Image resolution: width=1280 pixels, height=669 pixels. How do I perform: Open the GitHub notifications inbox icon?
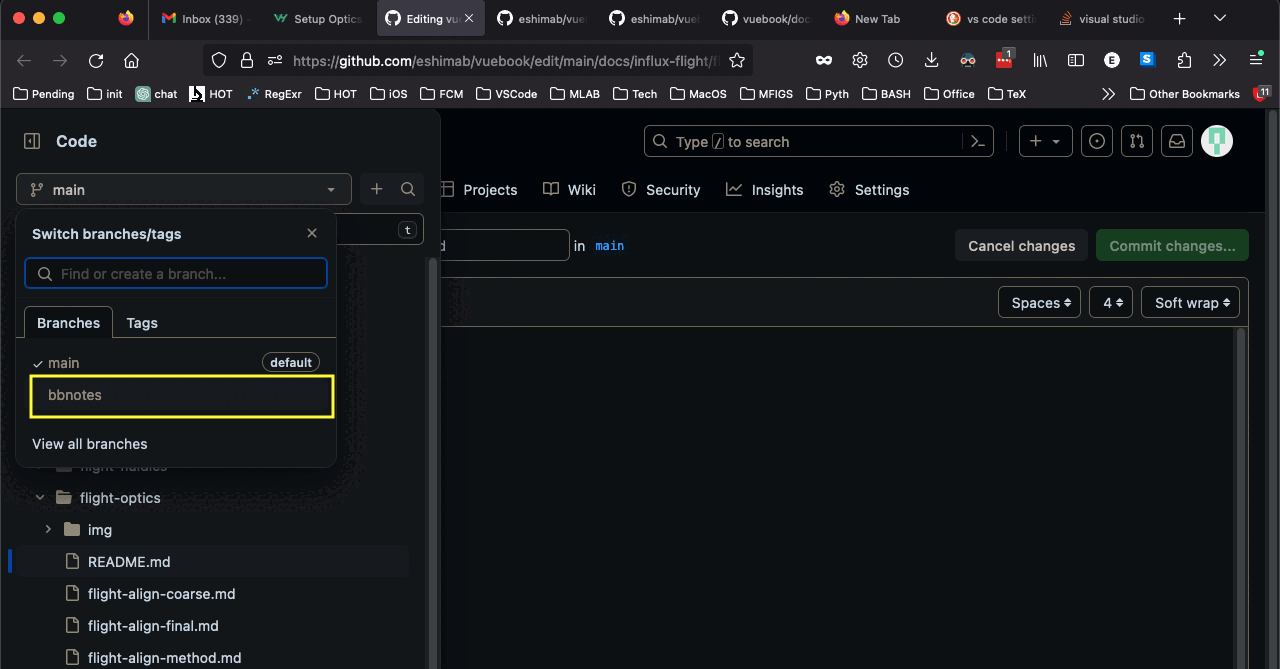coord(1177,142)
